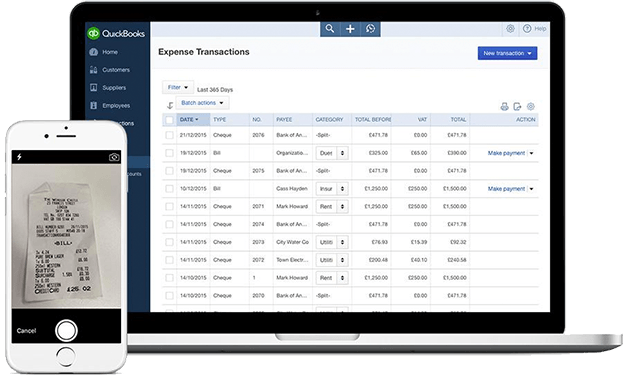Select checkbox for the Cass Hayden bill
The image size is (627, 375).
[169, 189]
